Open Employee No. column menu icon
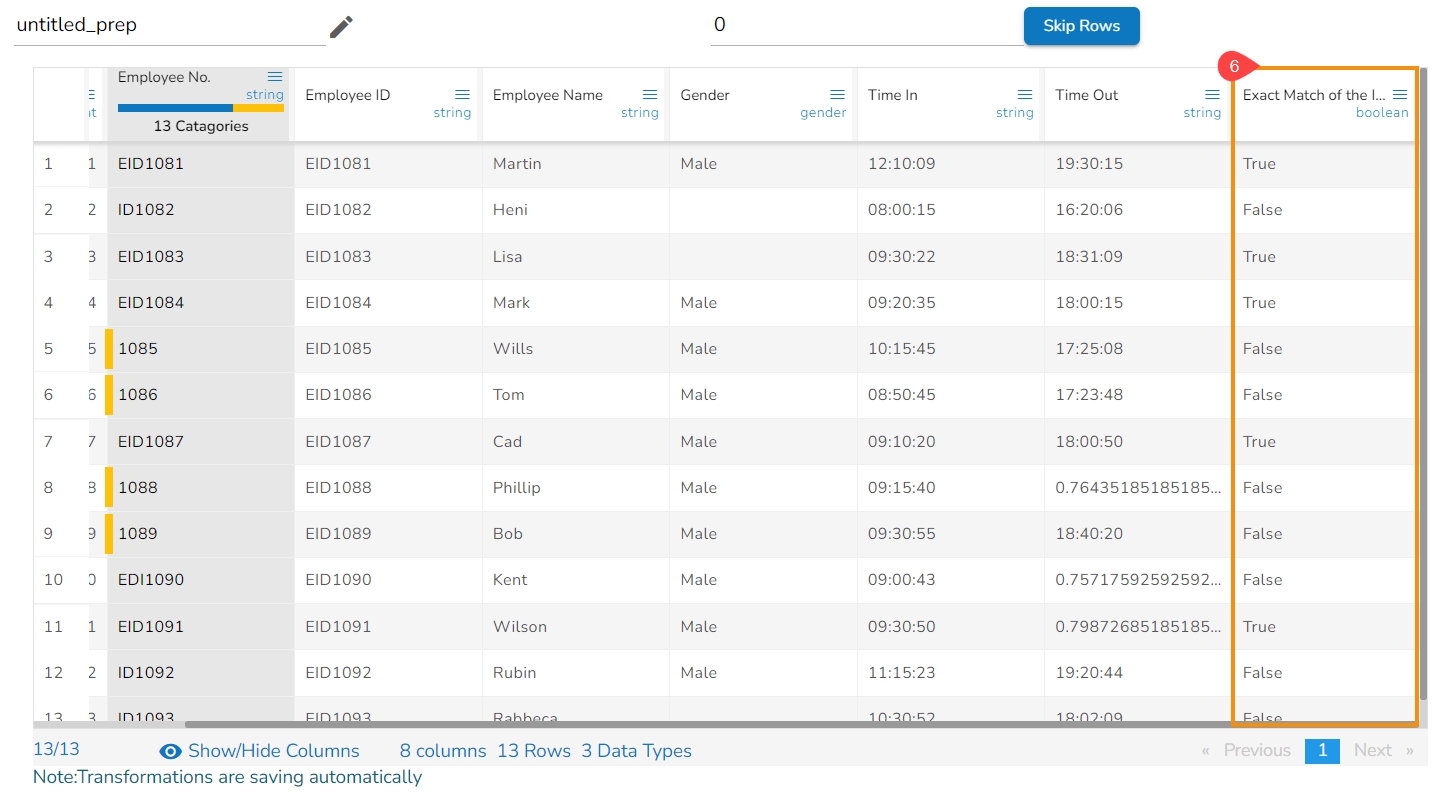1438x799 pixels. coord(275,77)
